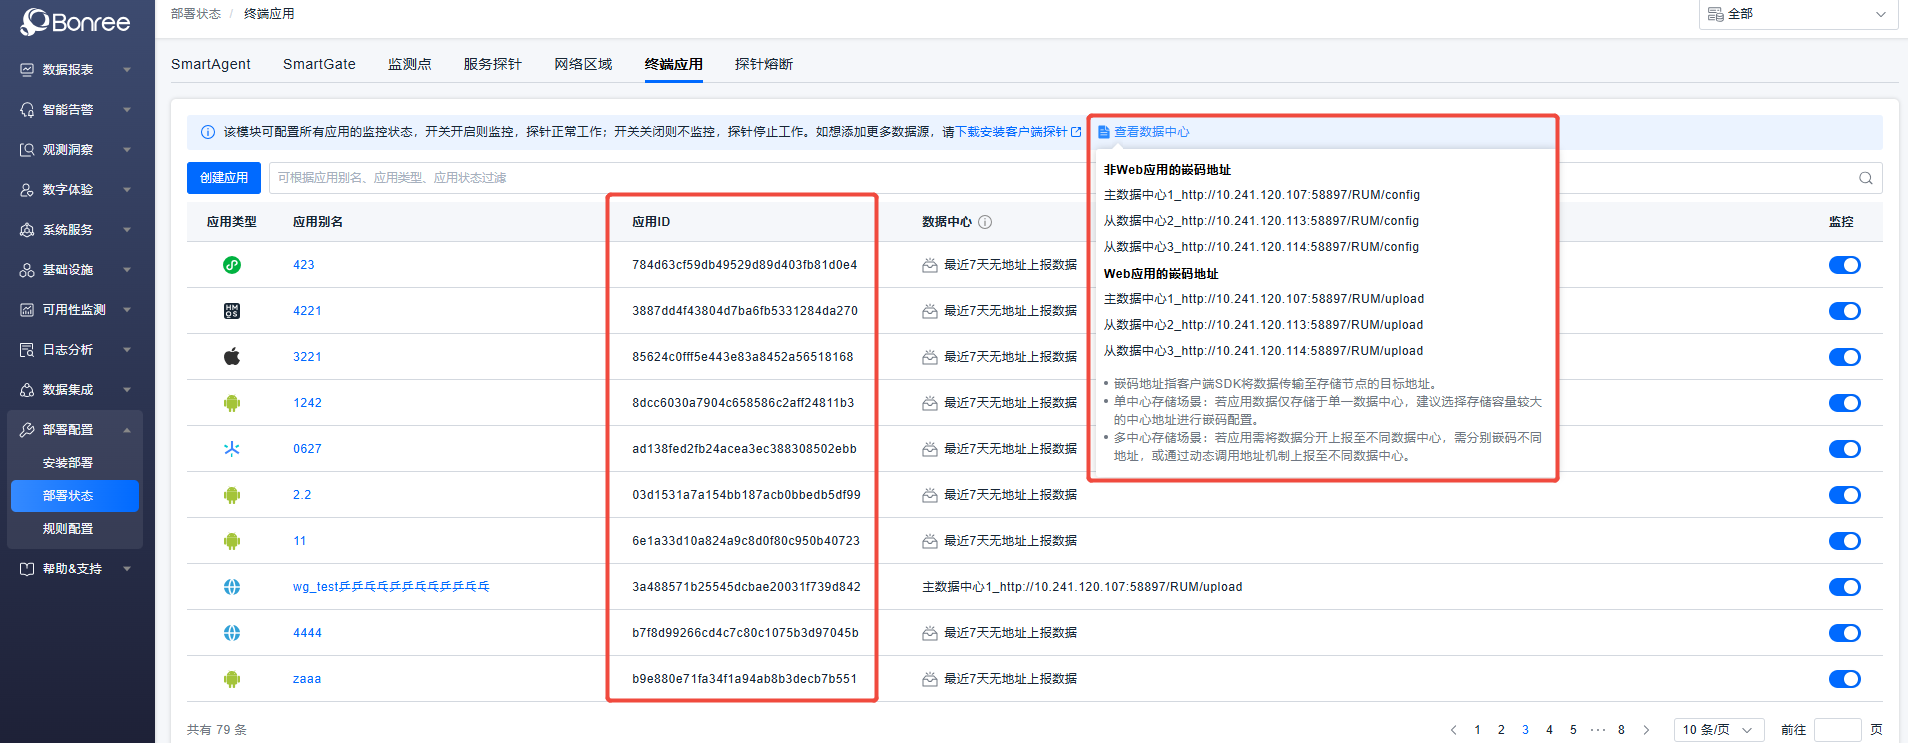The width and height of the screenshot is (1908, 743).
Task: Click the WeChat mini-program icon for app 423
Action: click(232, 265)
